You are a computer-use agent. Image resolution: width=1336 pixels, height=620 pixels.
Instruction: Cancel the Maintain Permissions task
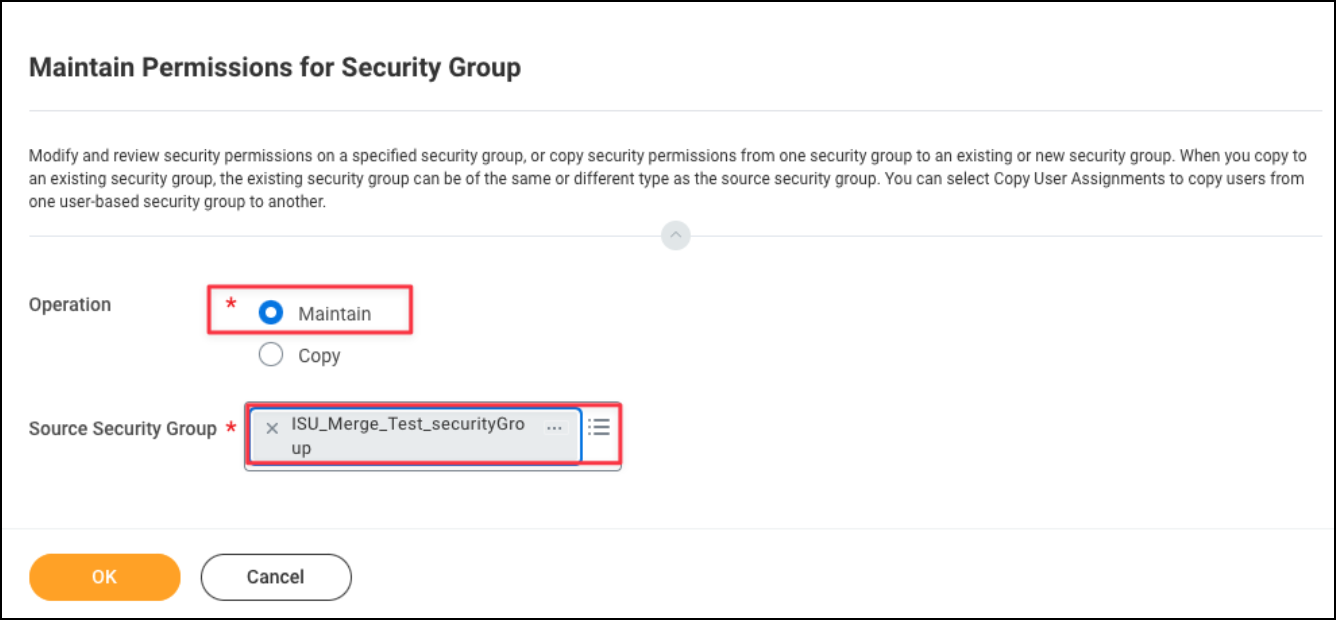coord(276,577)
